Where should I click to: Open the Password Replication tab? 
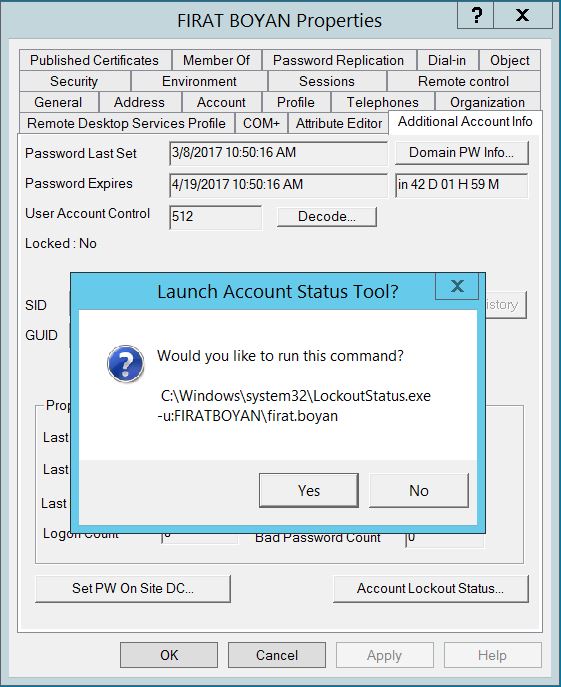tap(338, 60)
